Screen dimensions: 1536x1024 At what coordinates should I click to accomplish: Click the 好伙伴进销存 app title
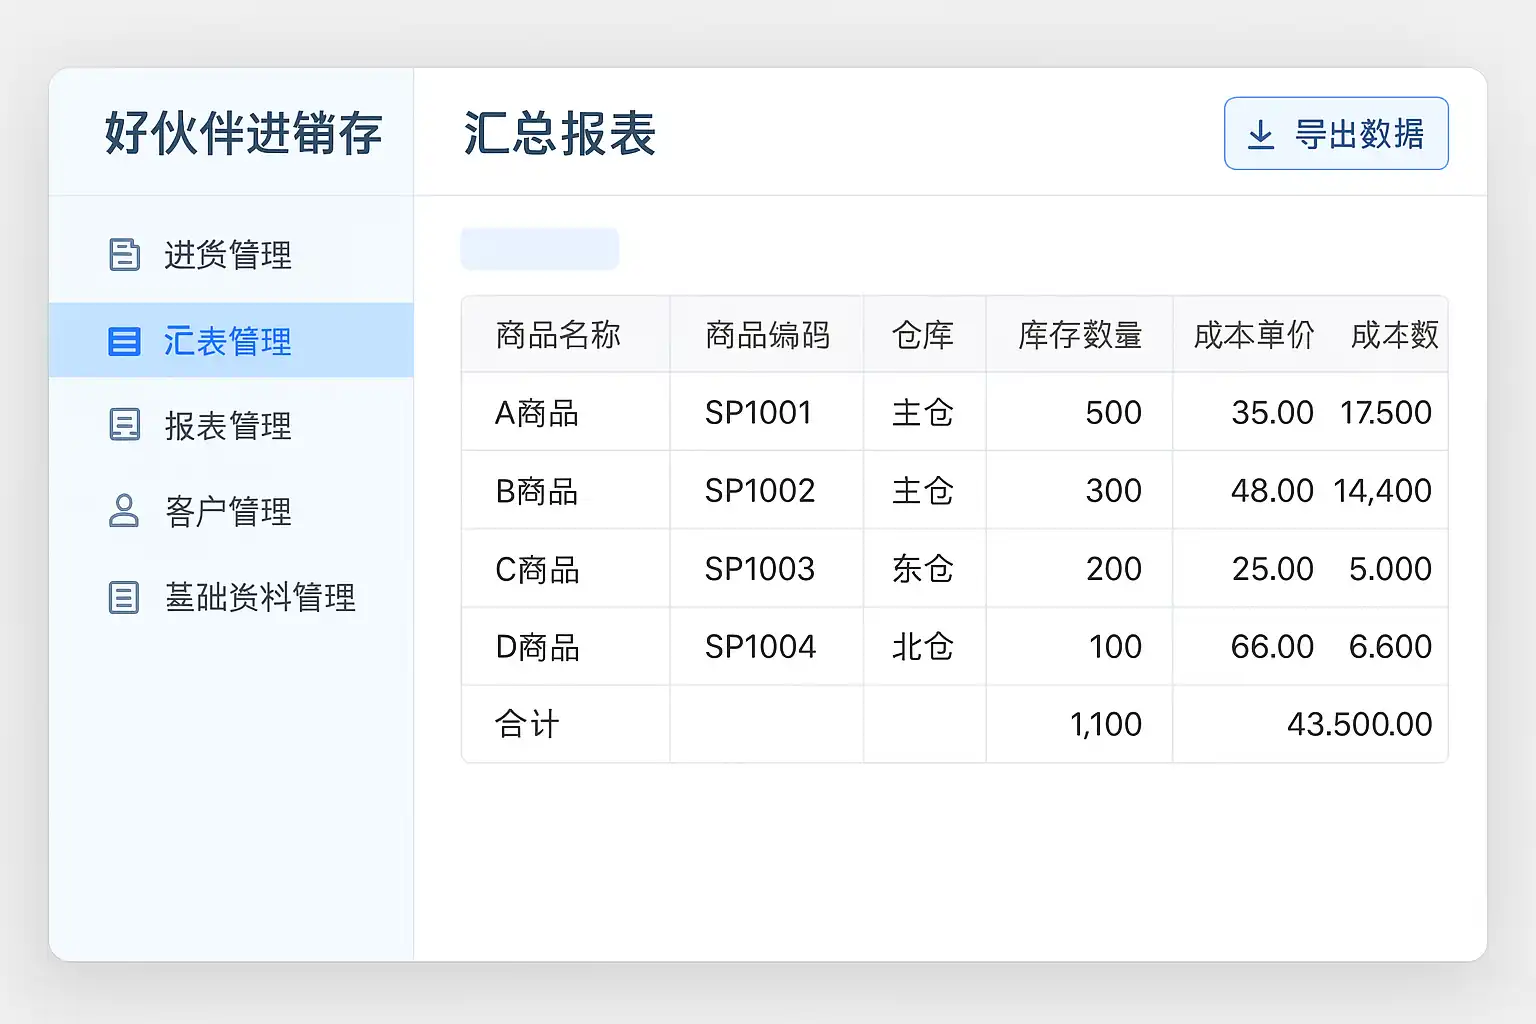[243, 134]
